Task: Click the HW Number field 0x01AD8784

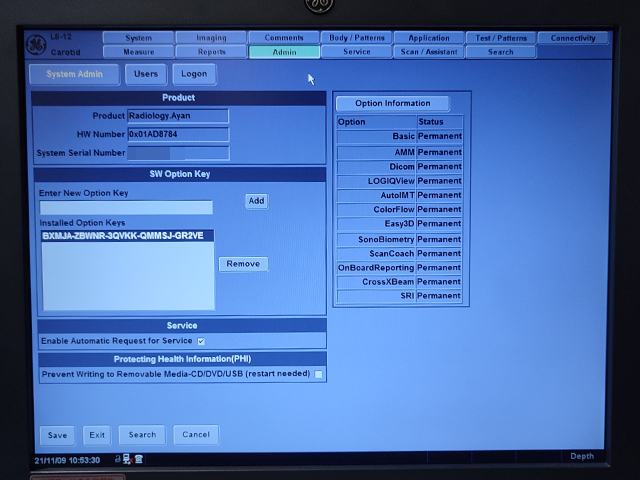Action: click(178, 134)
